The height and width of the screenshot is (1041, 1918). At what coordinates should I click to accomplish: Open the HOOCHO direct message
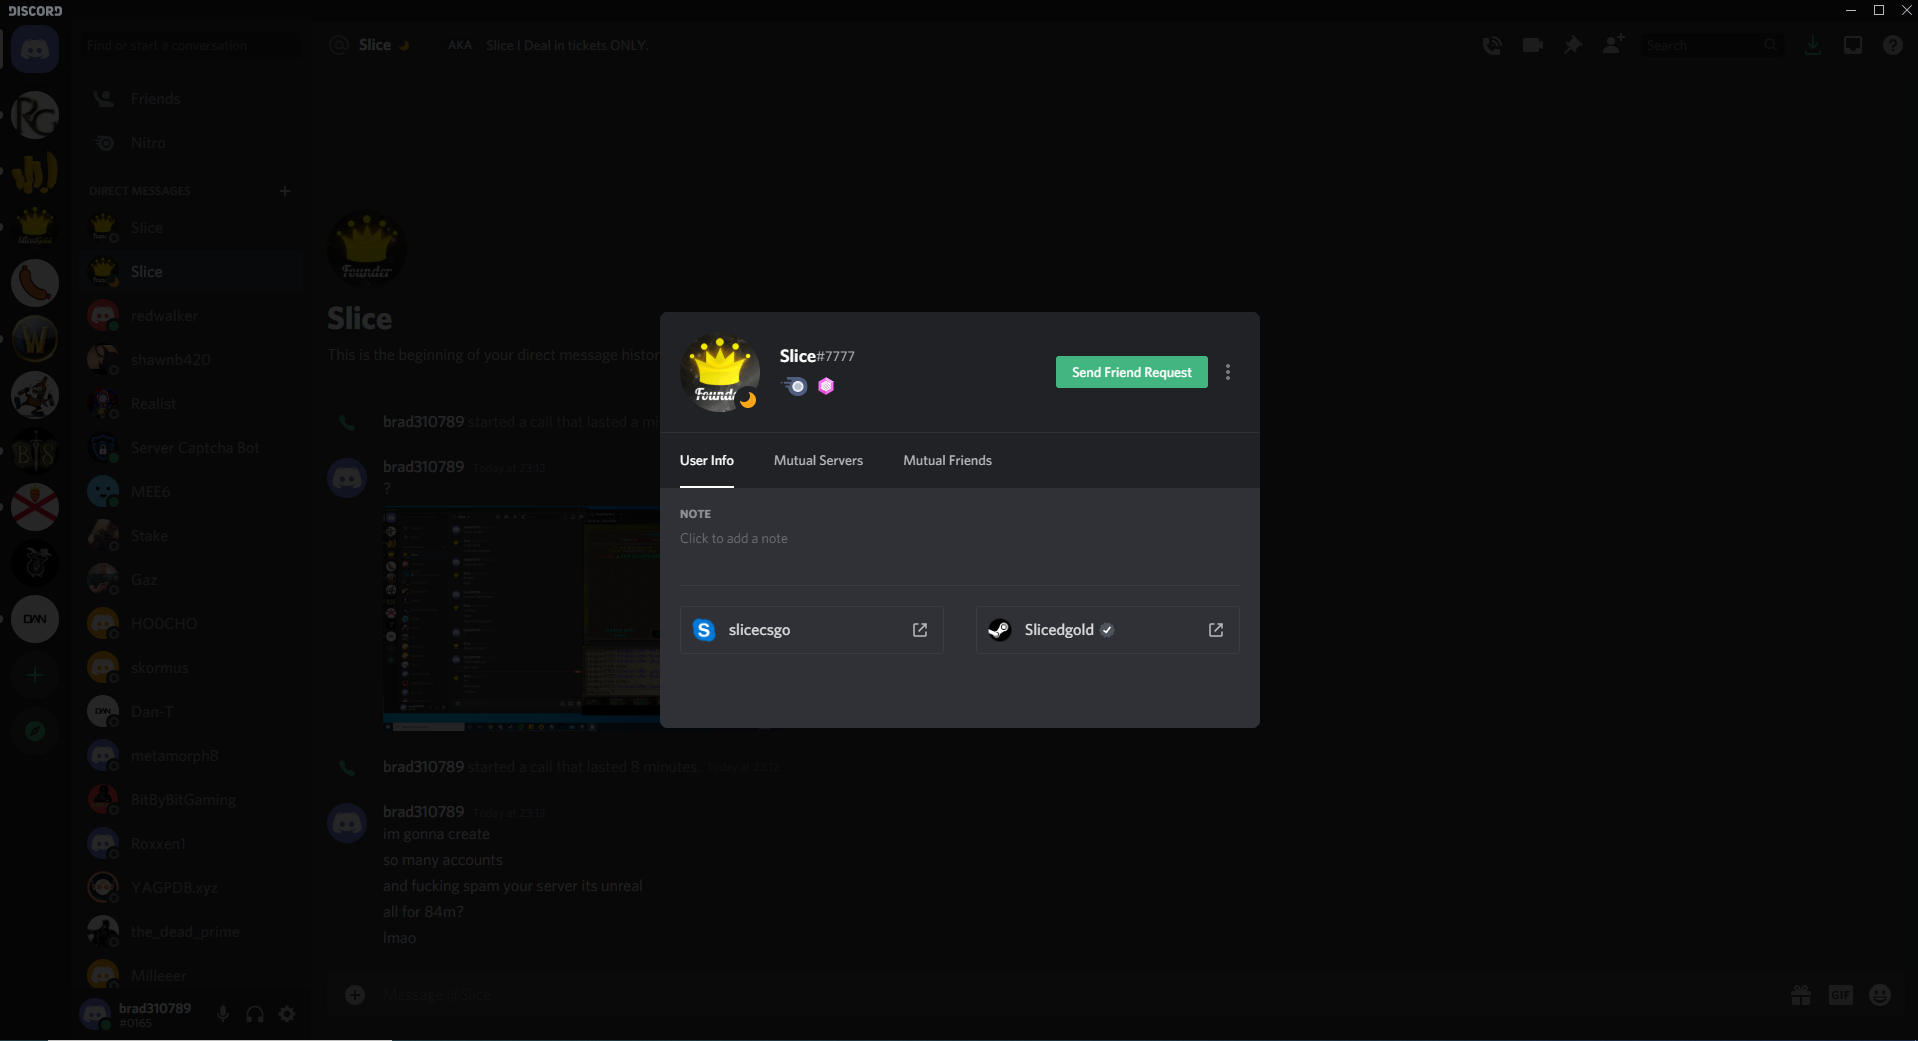click(191, 624)
